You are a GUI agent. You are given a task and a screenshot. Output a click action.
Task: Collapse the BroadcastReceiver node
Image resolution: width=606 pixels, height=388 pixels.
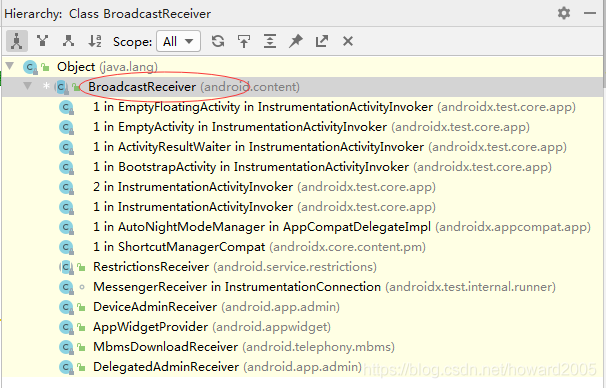point(27,86)
